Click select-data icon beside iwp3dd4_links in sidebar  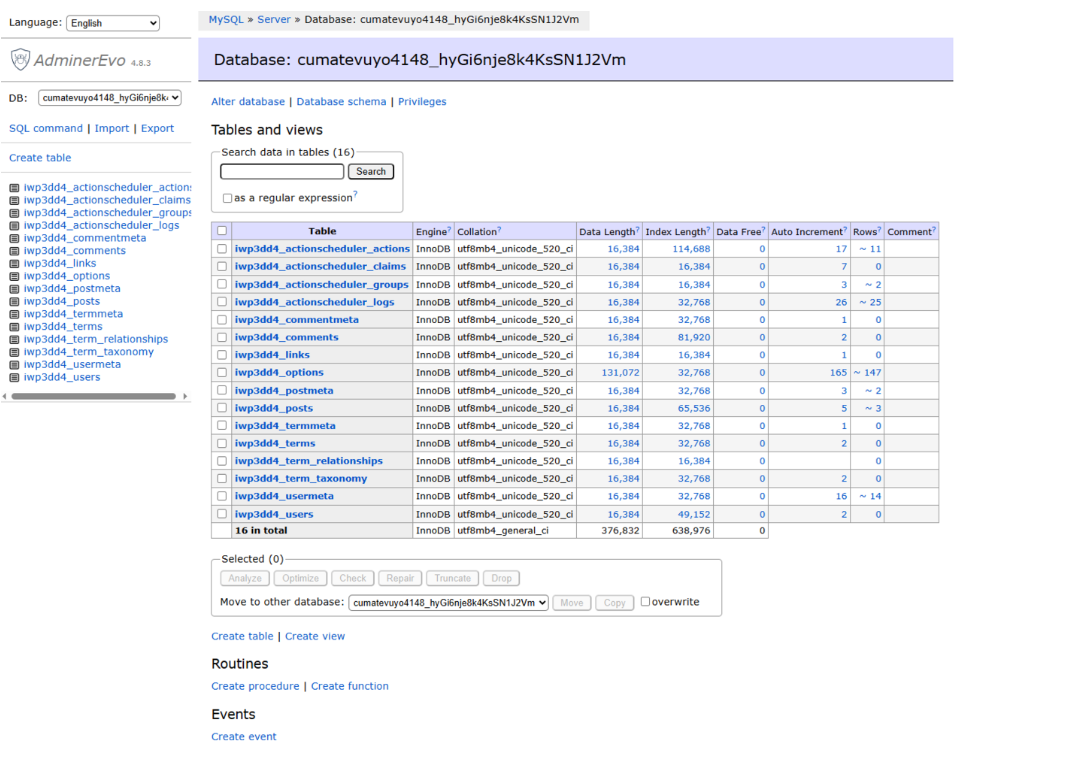pyautogui.click(x=14, y=263)
